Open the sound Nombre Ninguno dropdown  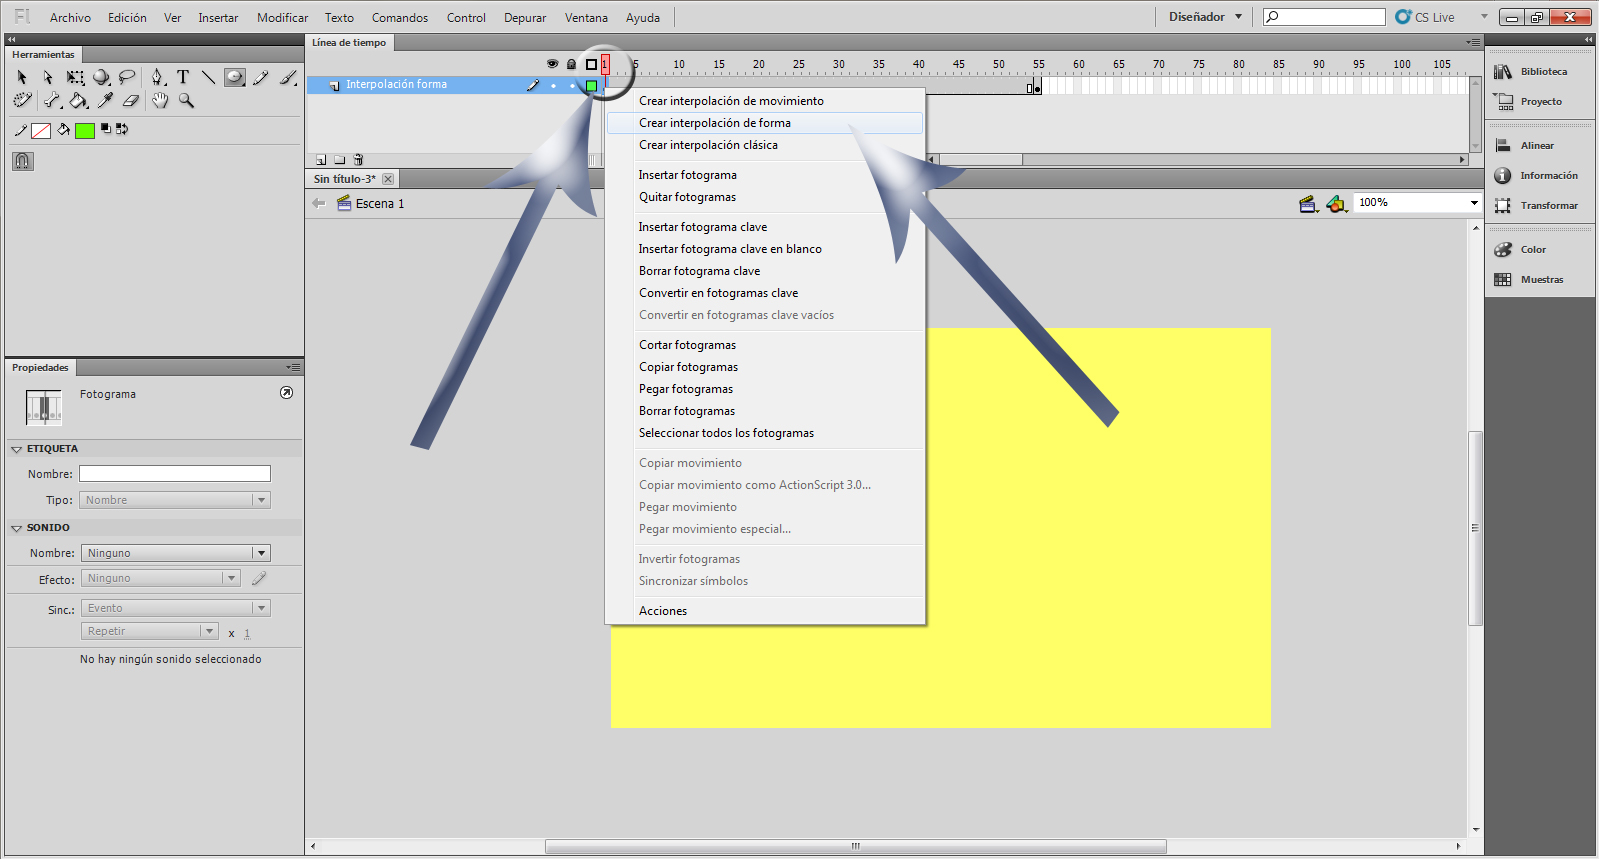pyautogui.click(x=176, y=553)
